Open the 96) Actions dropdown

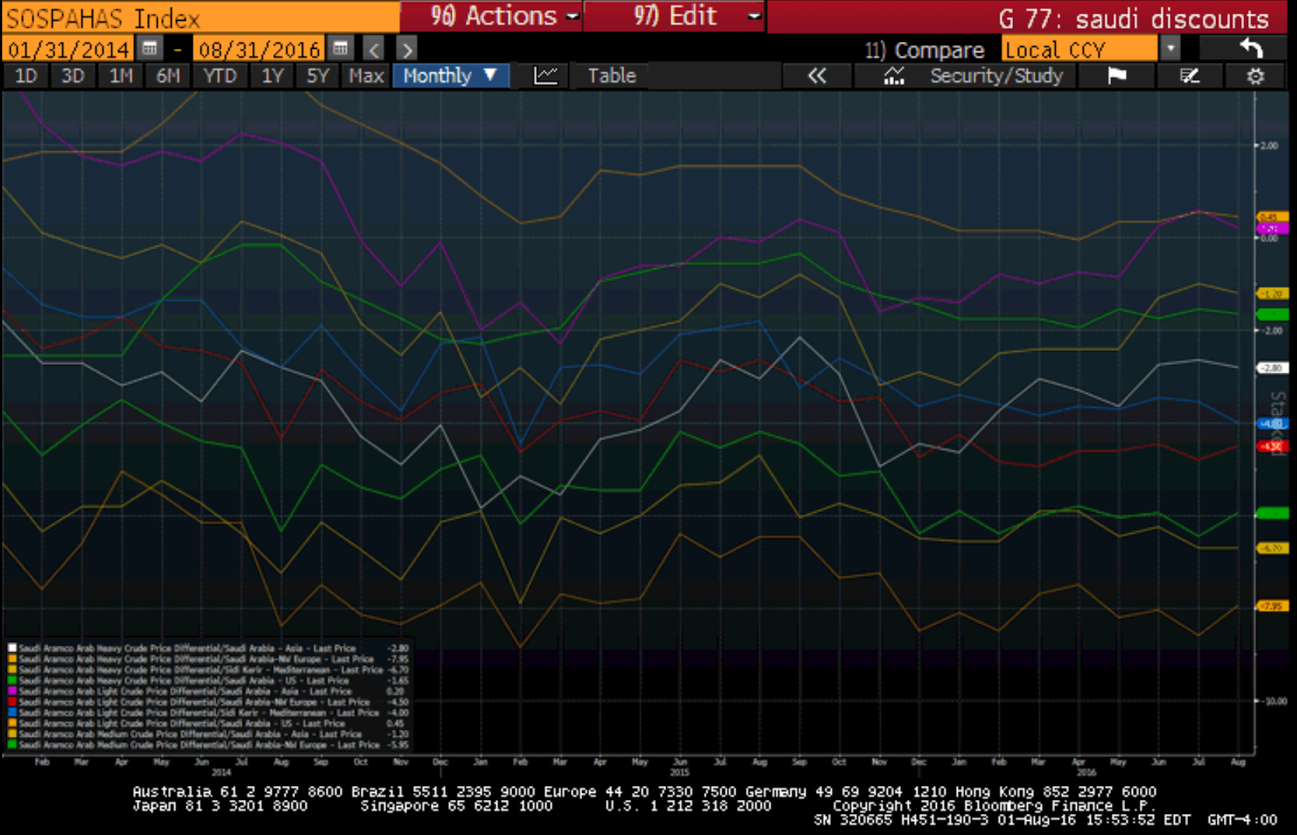tap(490, 16)
